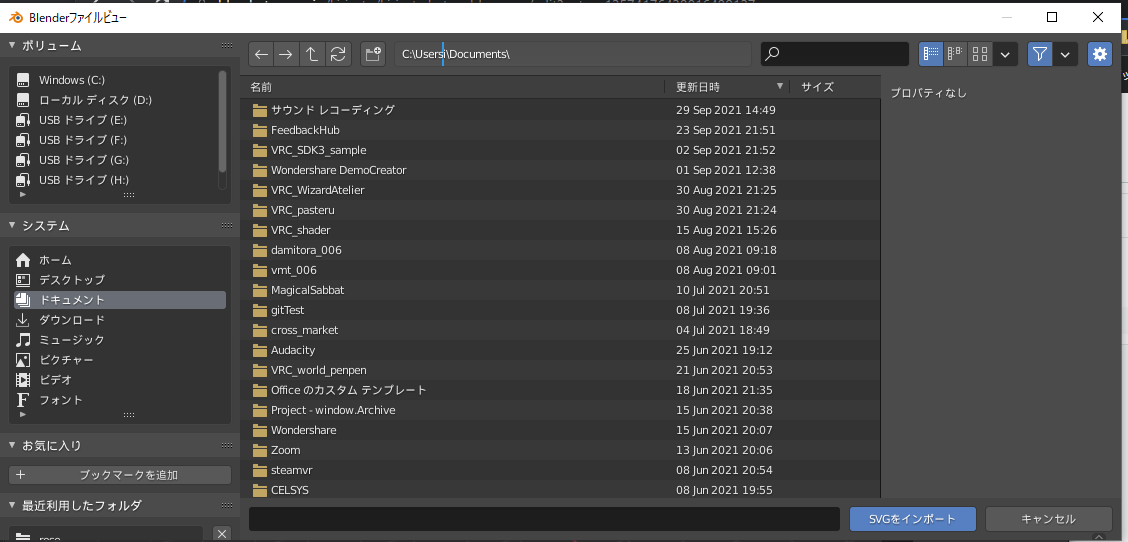1128x542 pixels.
Task: Click the volume list scrollbar
Action: (x=222, y=120)
